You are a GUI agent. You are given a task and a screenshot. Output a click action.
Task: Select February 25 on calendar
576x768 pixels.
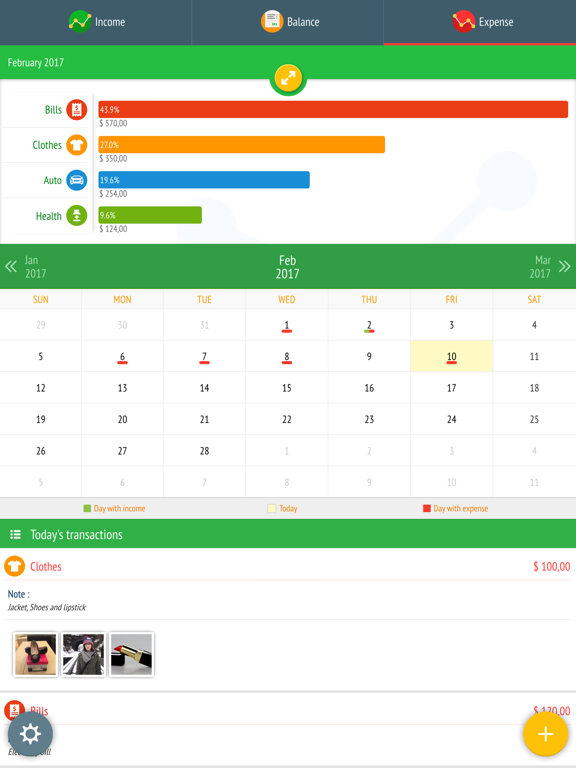534,419
